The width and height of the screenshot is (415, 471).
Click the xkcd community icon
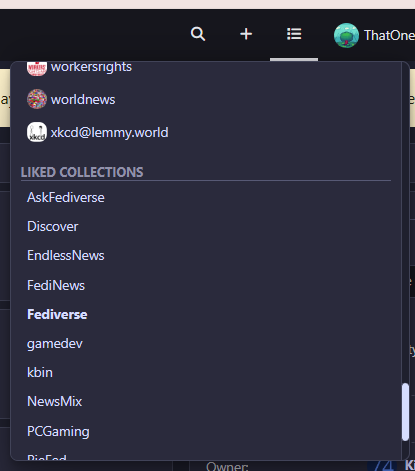click(x=37, y=132)
